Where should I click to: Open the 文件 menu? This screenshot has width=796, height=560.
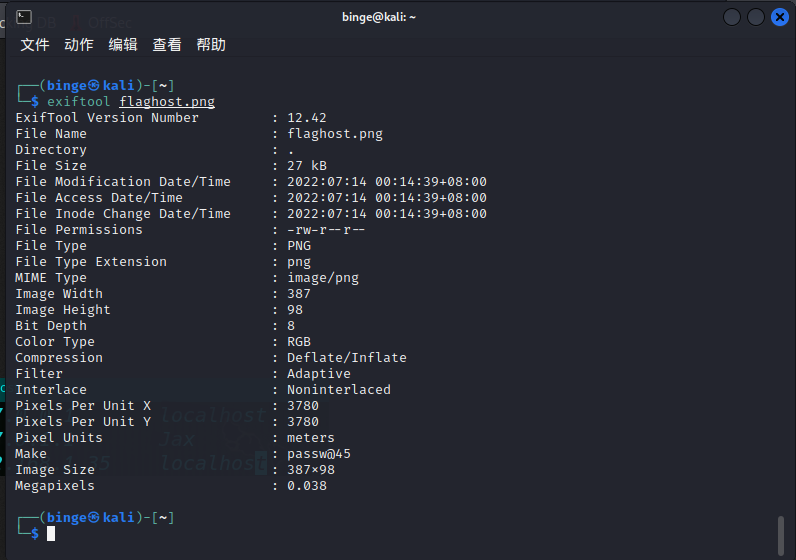[35, 45]
